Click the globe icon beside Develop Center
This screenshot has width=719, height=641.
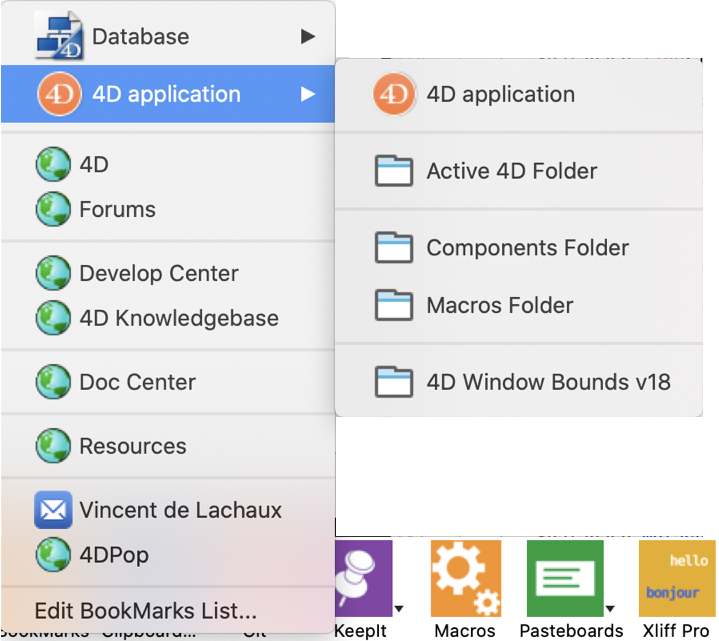(53, 273)
